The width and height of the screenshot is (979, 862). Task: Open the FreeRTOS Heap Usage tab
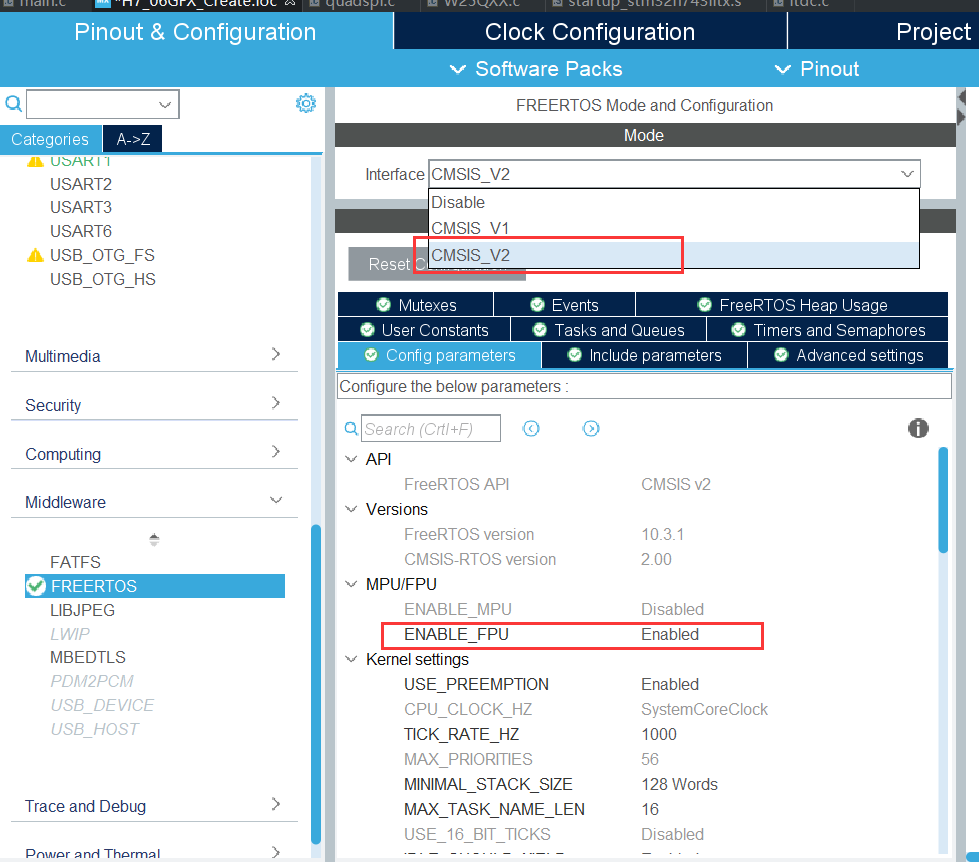click(x=792, y=305)
